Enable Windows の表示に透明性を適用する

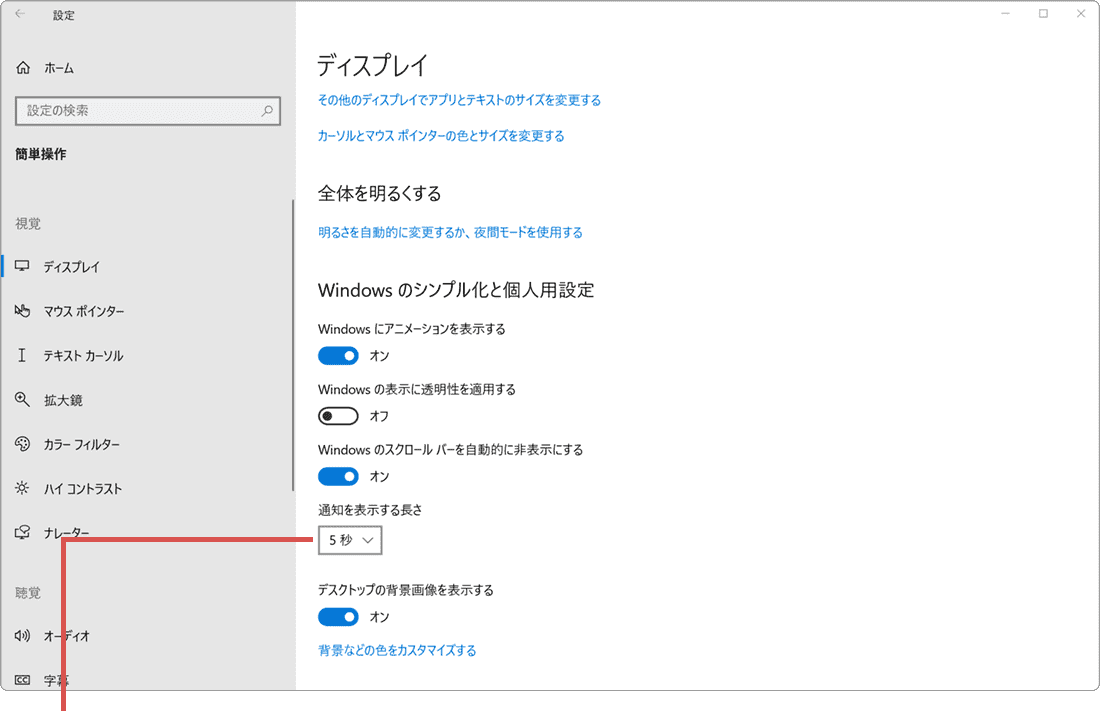[x=338, y=415]
